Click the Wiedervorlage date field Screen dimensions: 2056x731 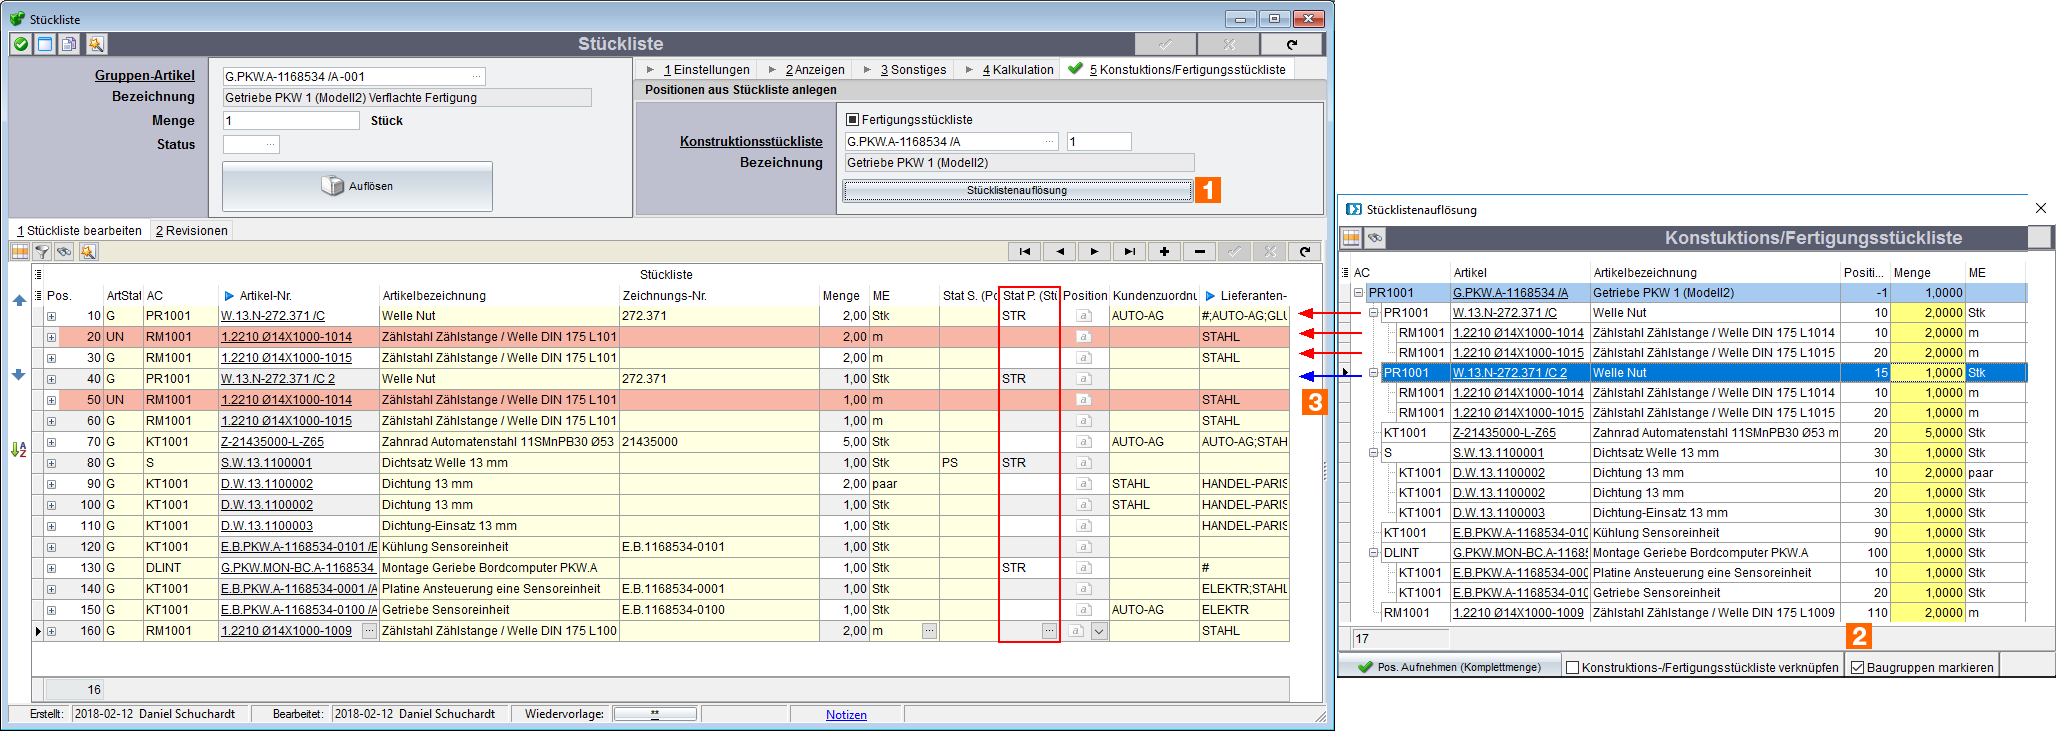tap(655, 714)
